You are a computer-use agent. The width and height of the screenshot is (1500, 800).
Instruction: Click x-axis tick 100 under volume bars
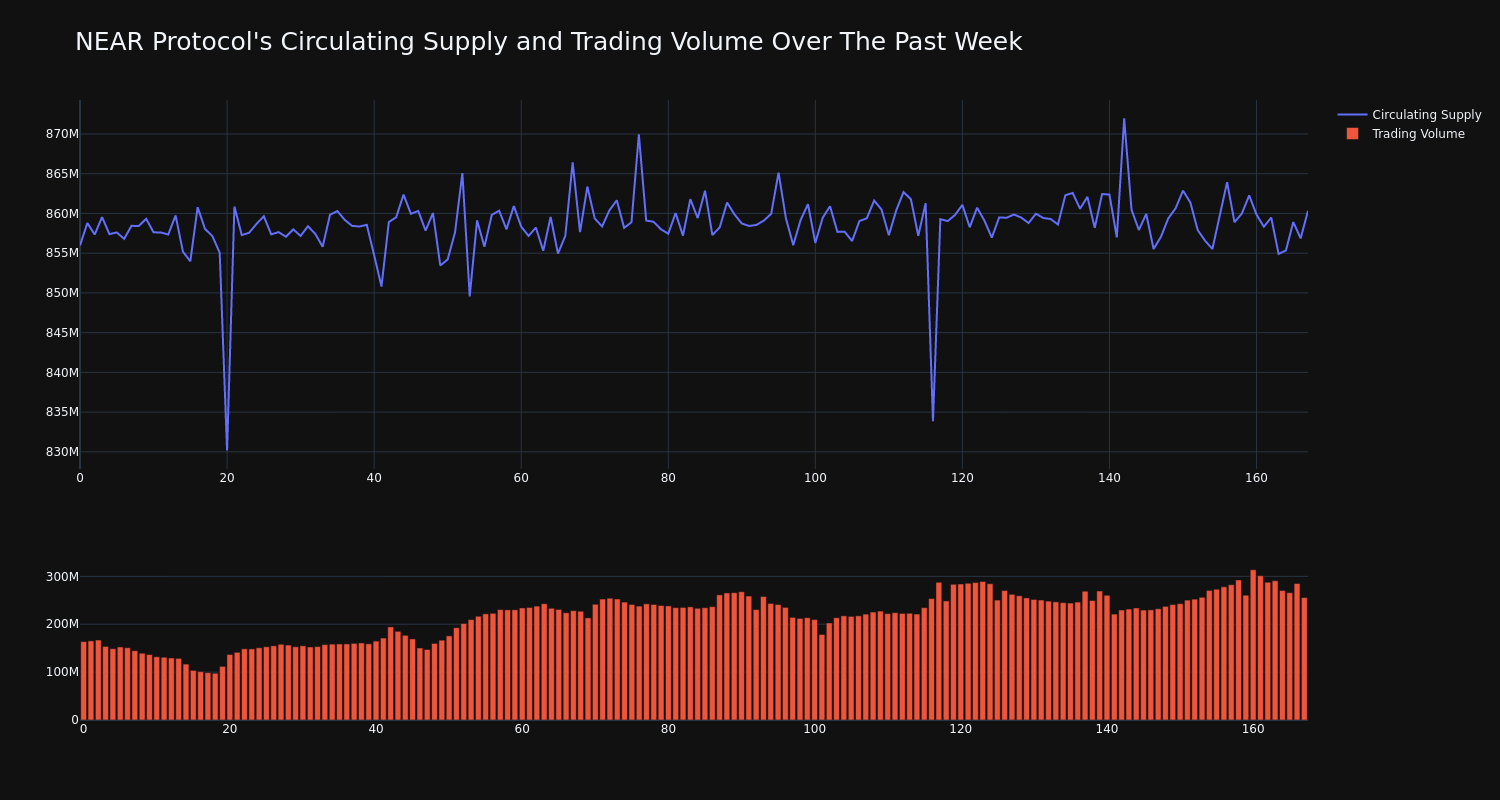[x=815, y=729]
